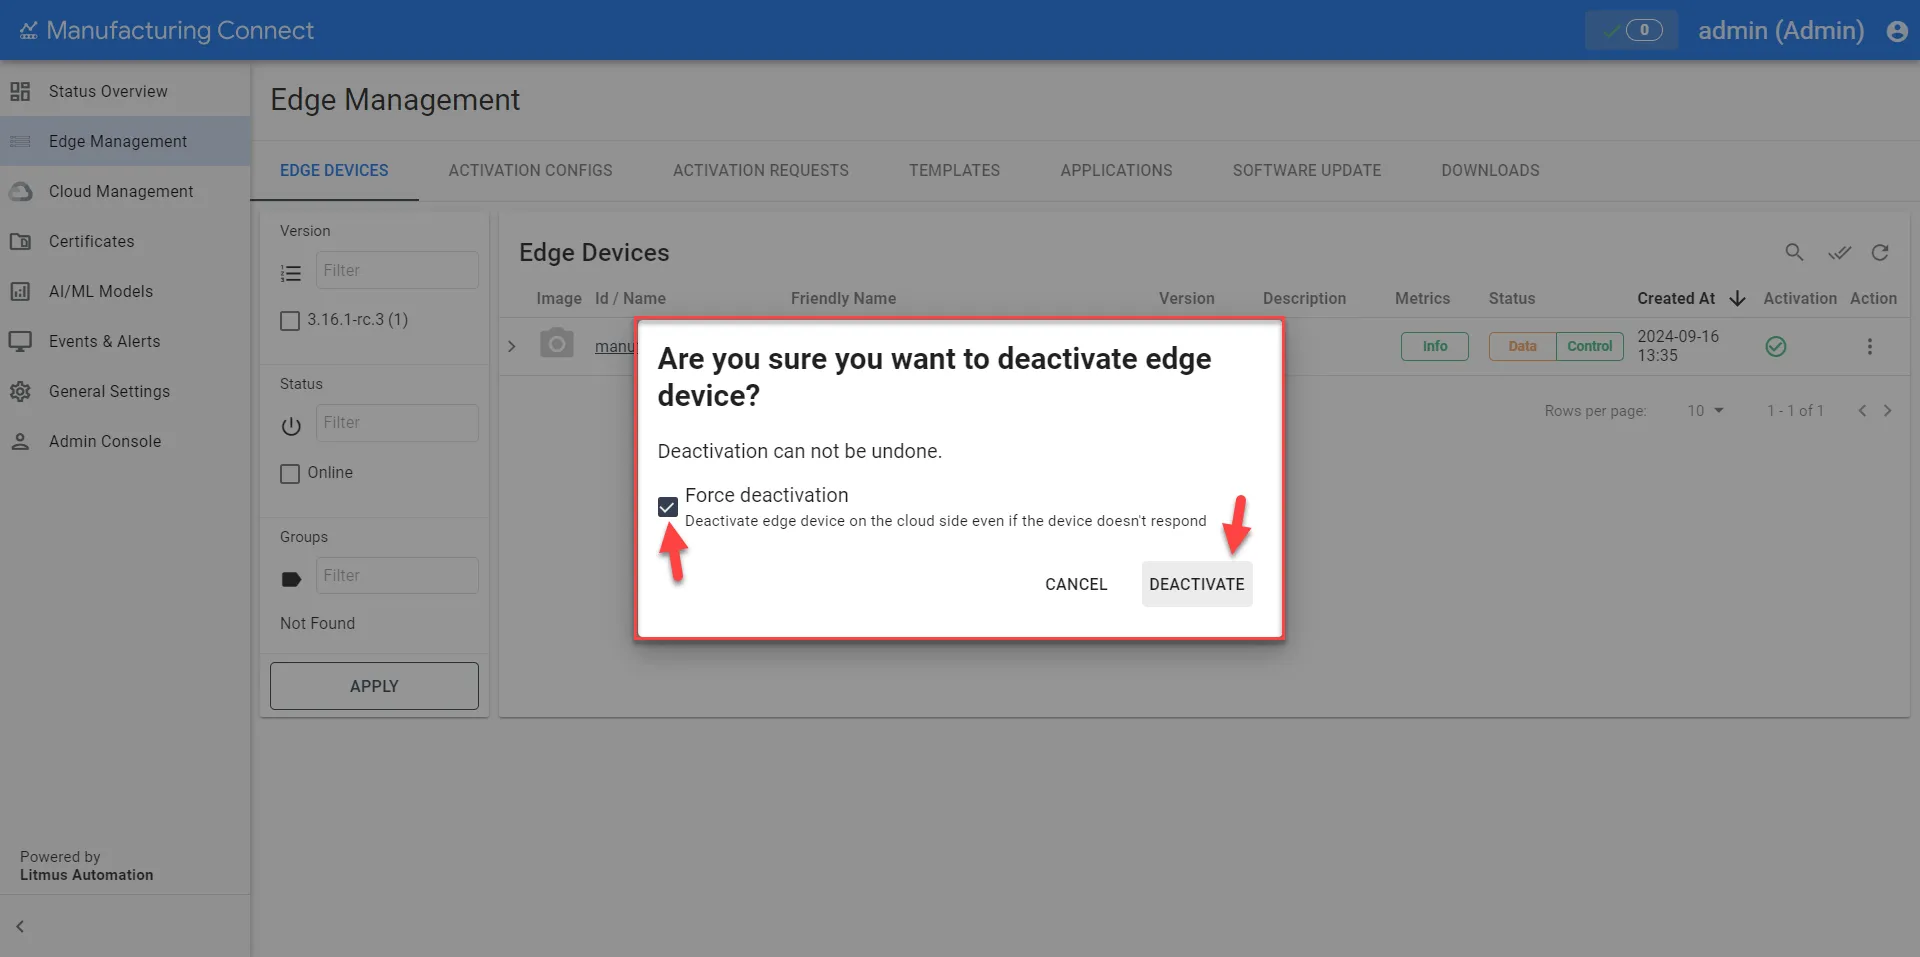Image resolution: width=1920 pixels, height=957 pixels.
Task: Click the Version filter input field
Action: pos(397,270)
